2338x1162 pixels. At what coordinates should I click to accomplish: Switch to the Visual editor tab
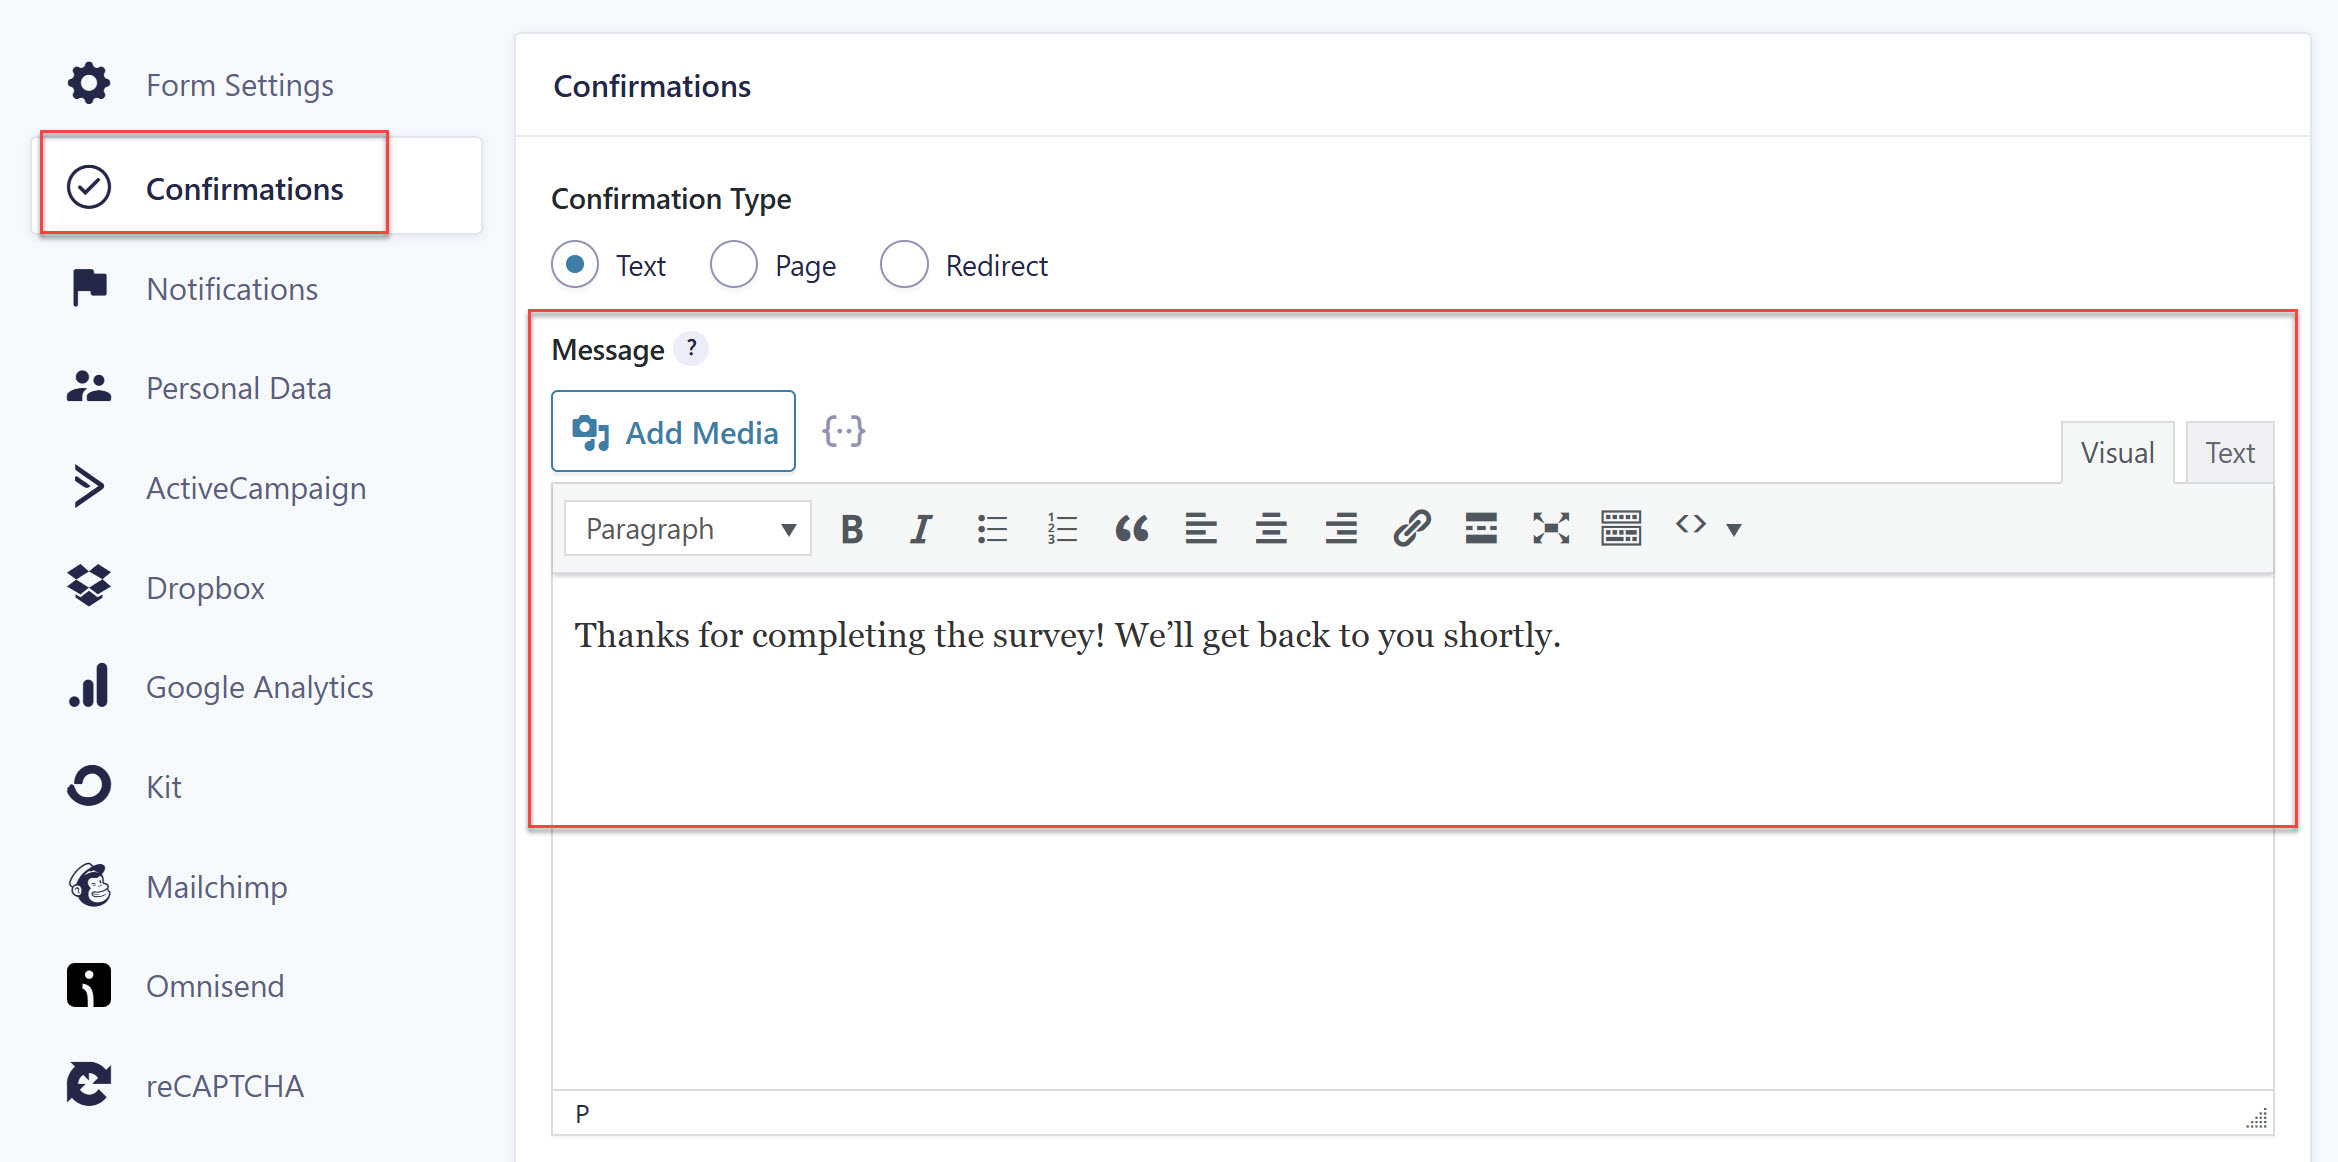(2117, 453)
